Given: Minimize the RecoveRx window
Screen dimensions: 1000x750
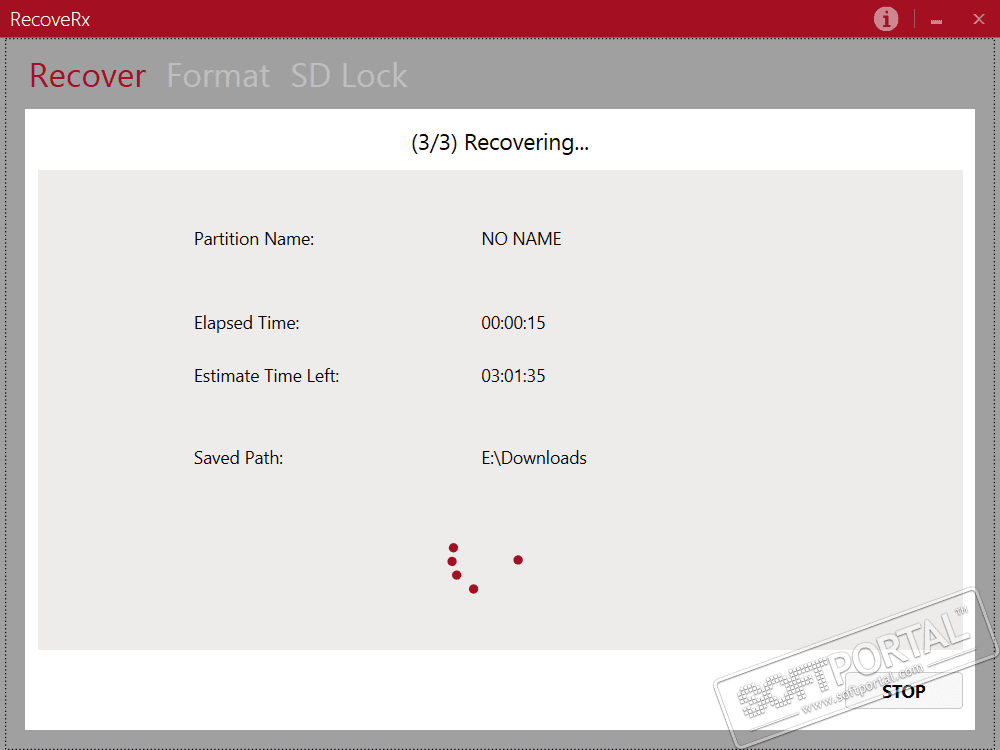Looking at the screenshot, I should [x=936, y=21].
